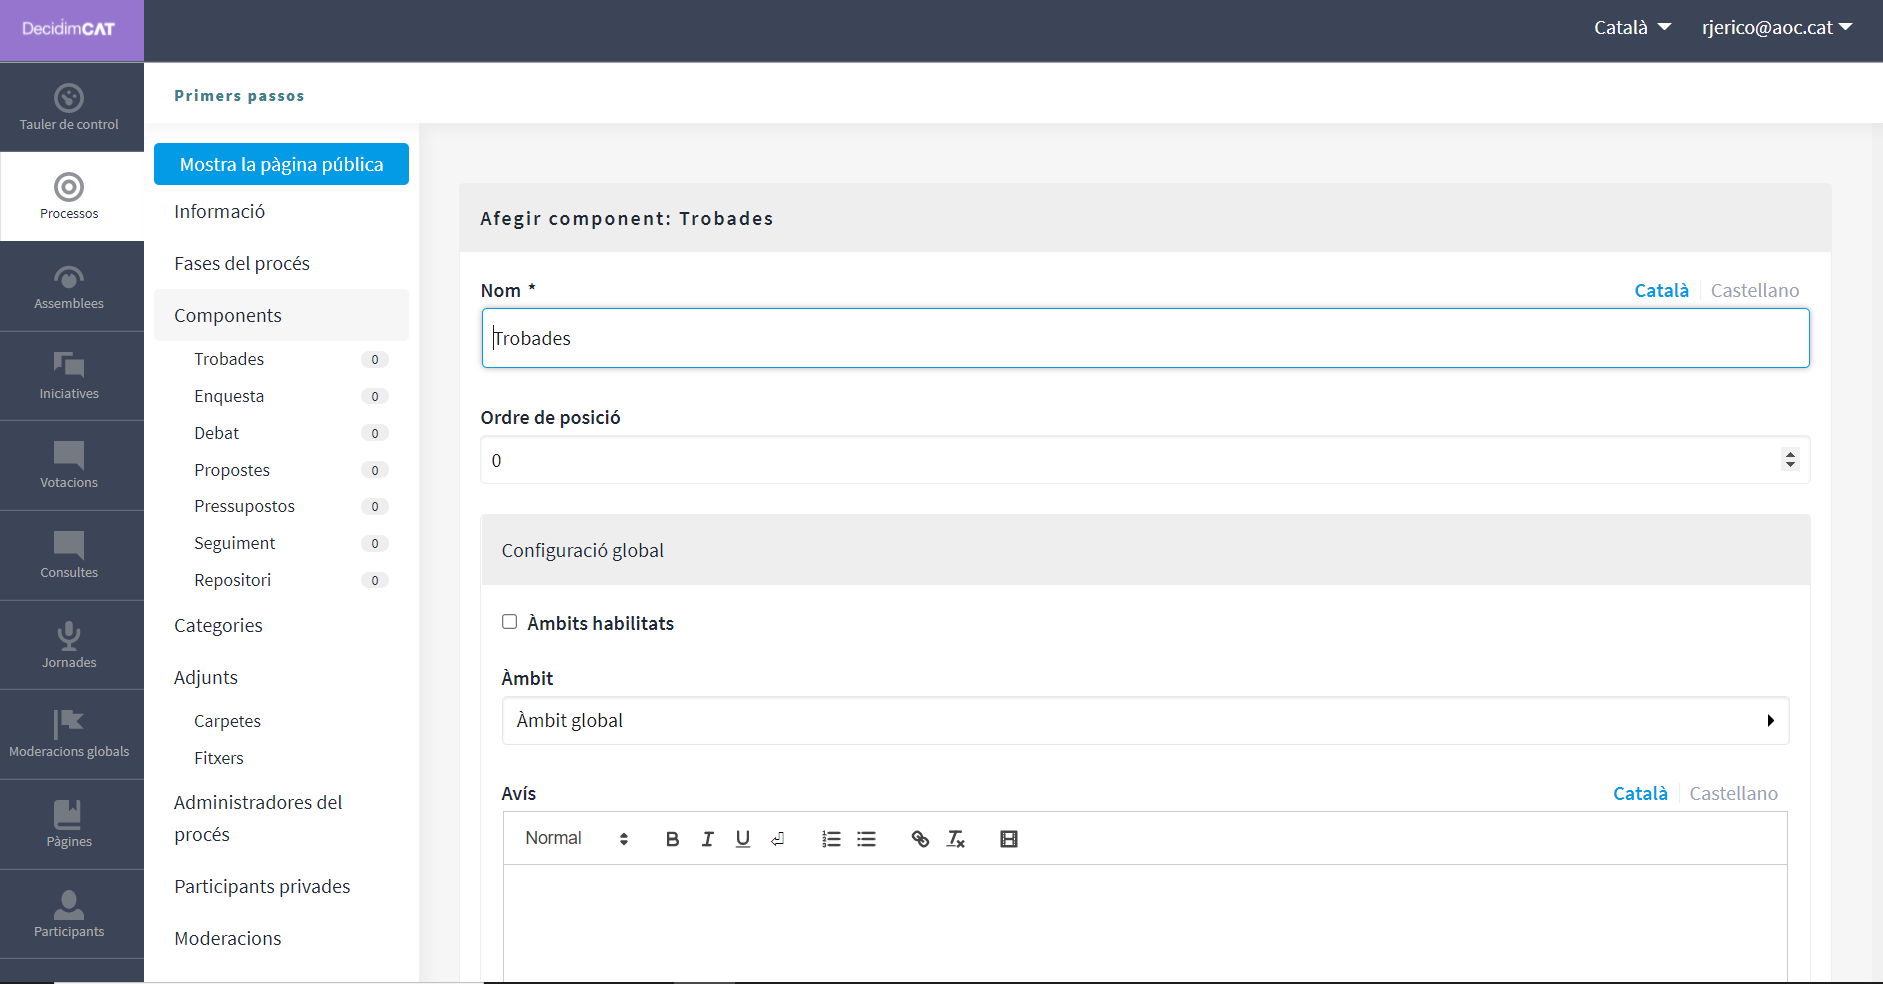Viewport: 1883px width, 984px height.
Task: Open Moderacions in the side menu
Action: click(x=228, y=938)
